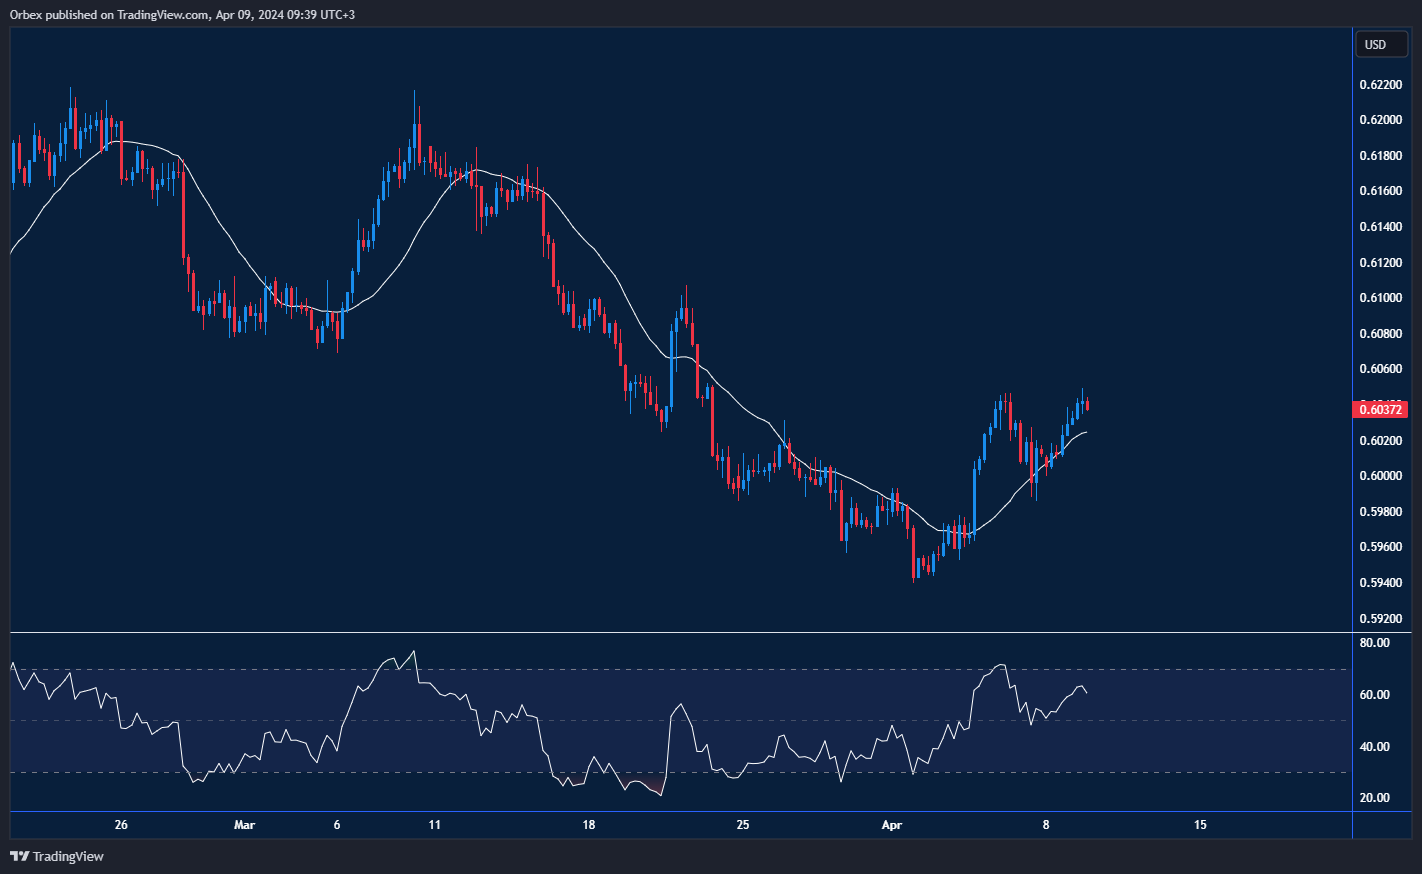Select the Mar label on the time axis
Viewport: 1422px width, 874px height.
pos(245,826)
